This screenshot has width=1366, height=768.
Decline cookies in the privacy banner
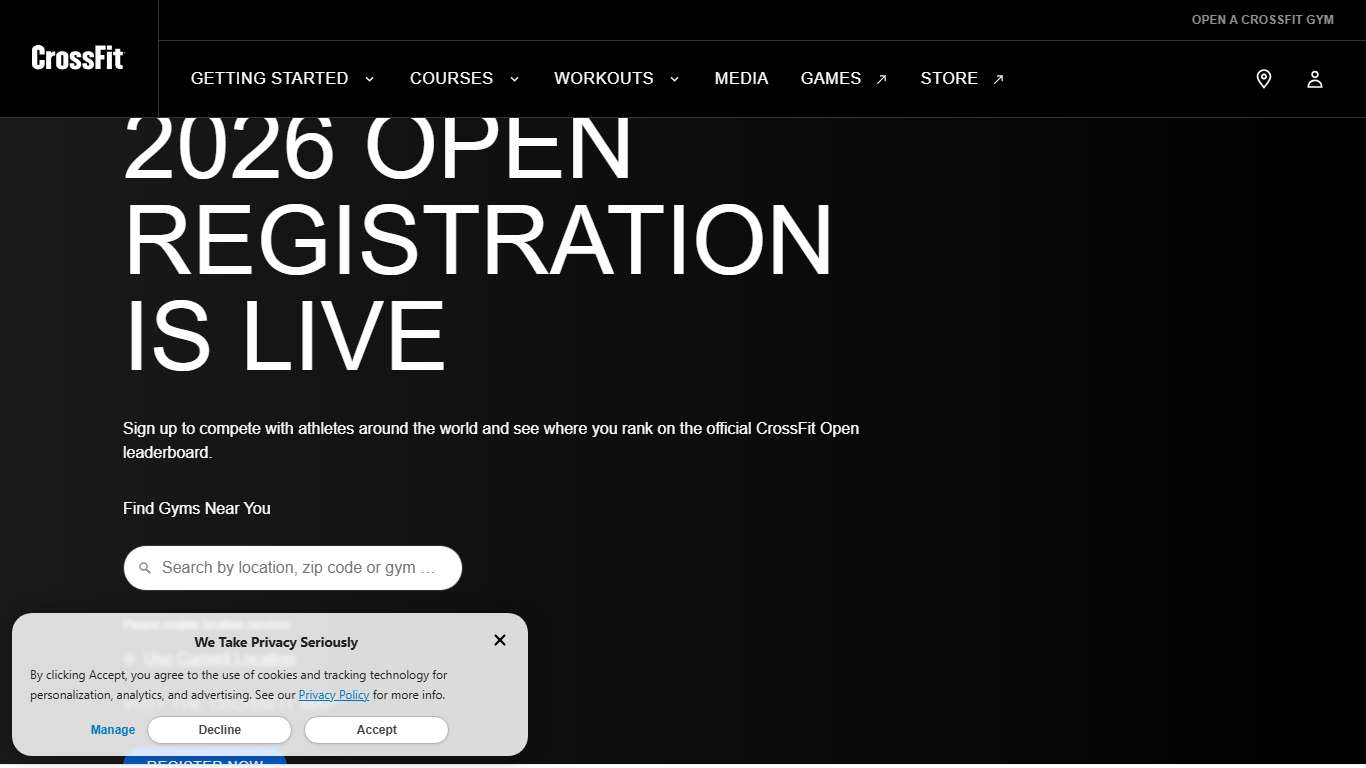click(x=219, y=730)
